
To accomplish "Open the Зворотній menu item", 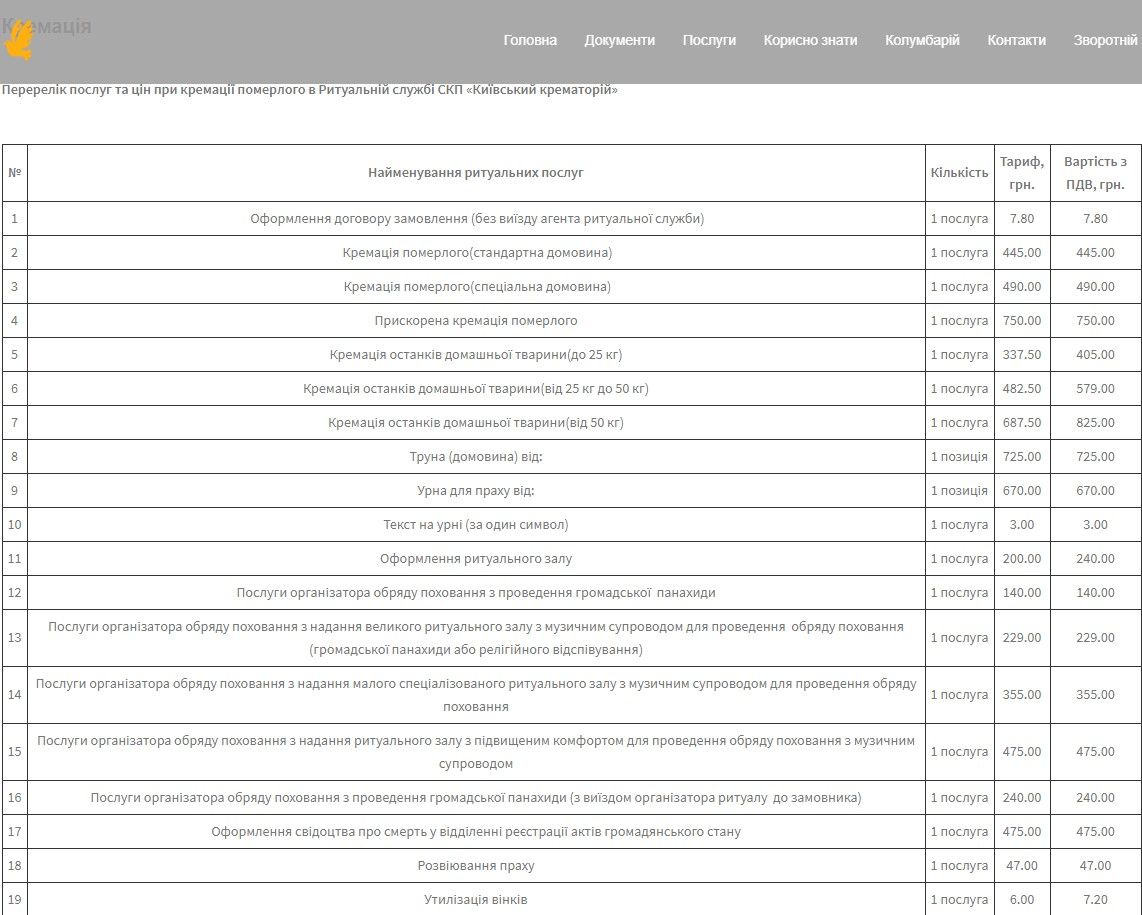I will pos(1105,40).
